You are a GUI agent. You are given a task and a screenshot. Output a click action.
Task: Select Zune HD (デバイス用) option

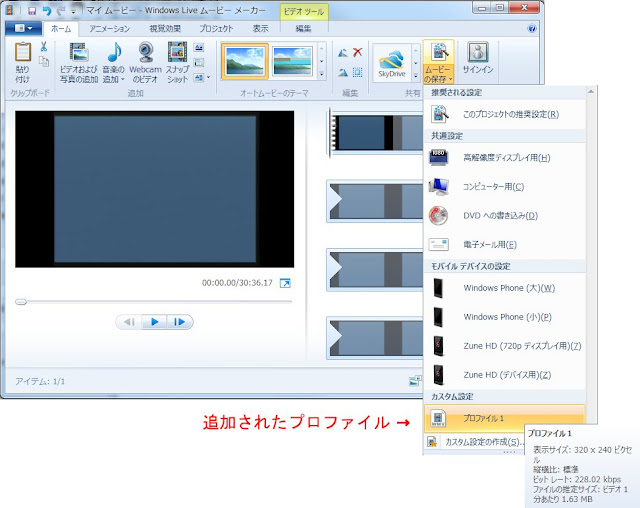coord(505,375)
